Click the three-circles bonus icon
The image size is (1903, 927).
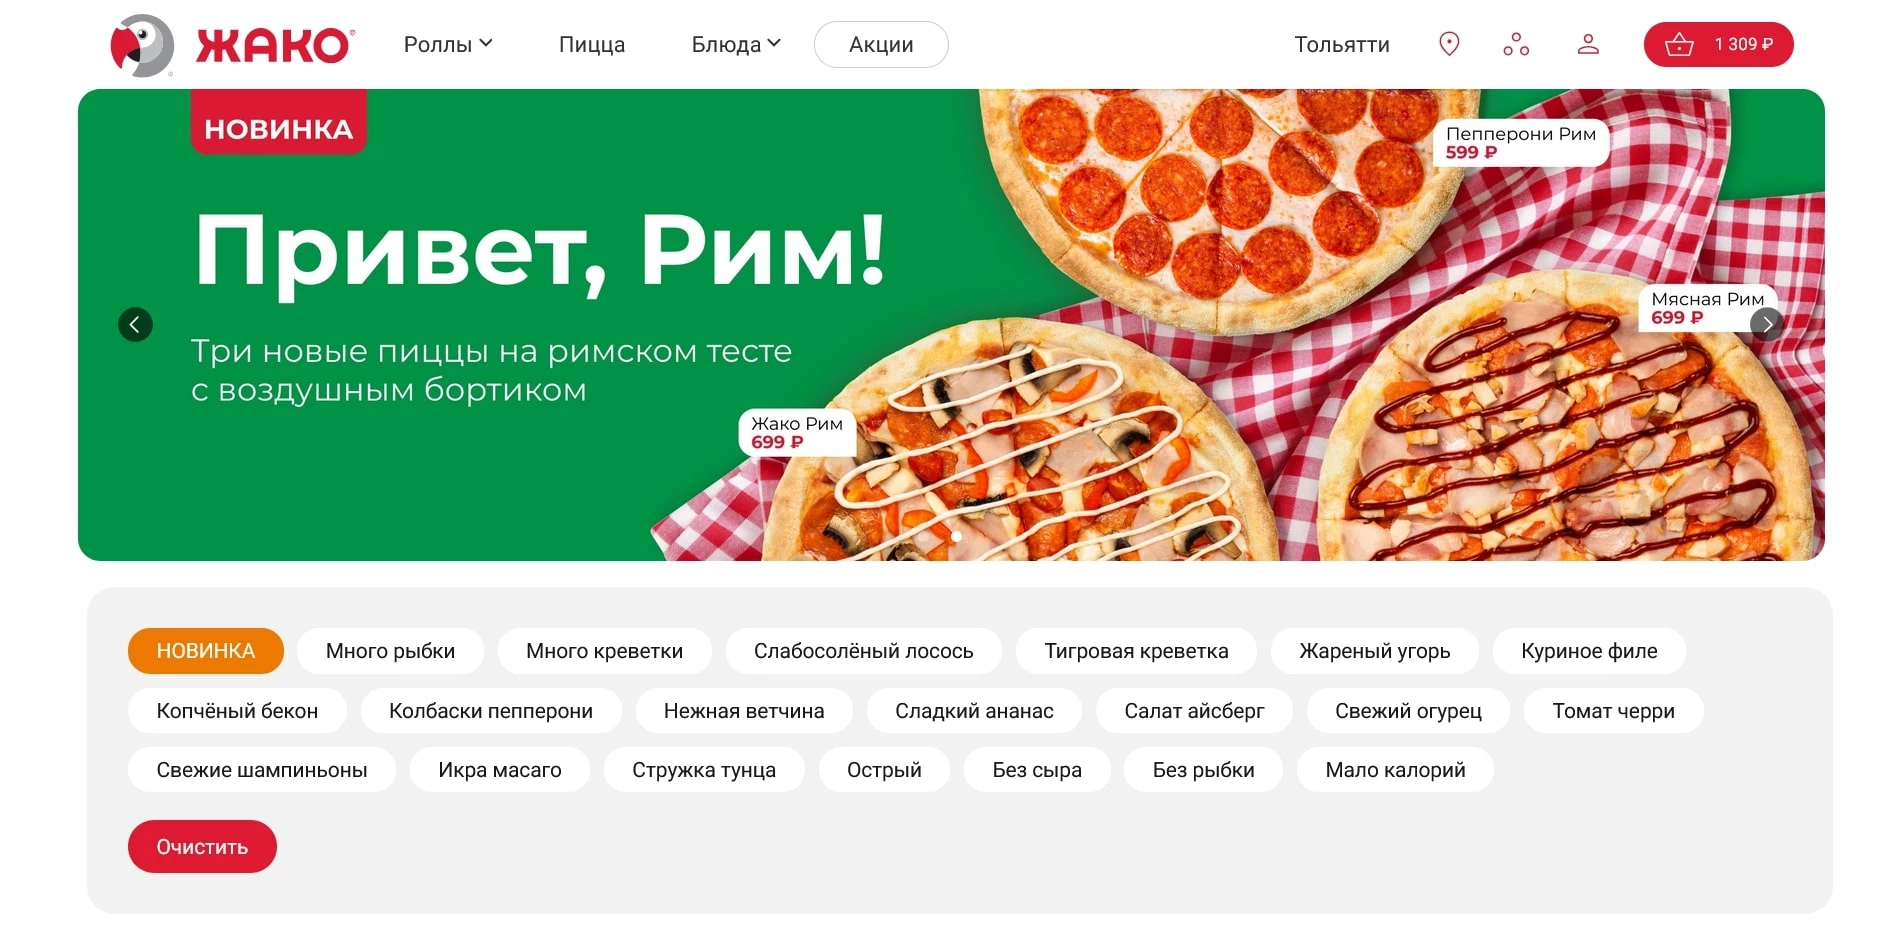point(1516,44)
